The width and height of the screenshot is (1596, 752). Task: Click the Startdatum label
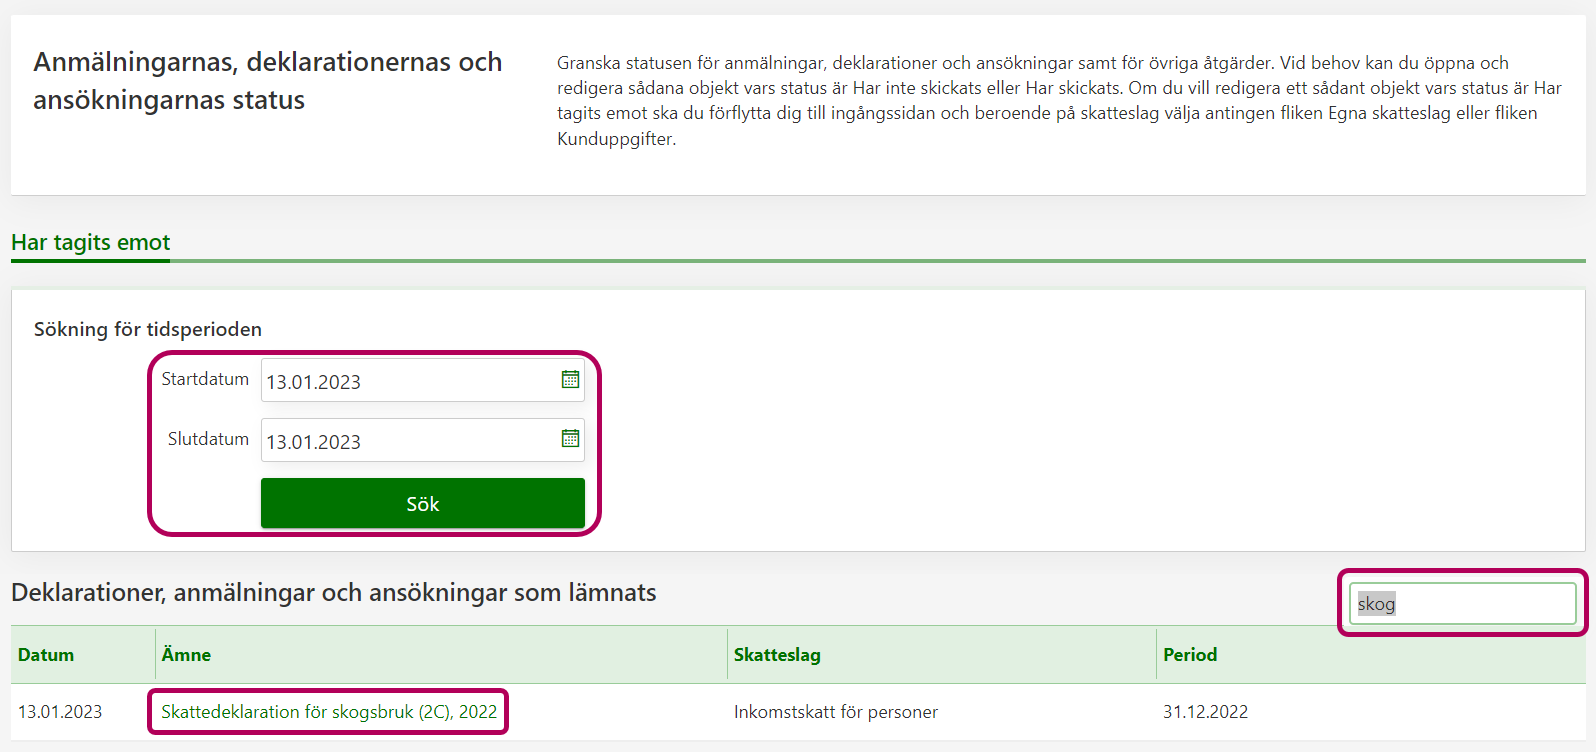(205, 379)
